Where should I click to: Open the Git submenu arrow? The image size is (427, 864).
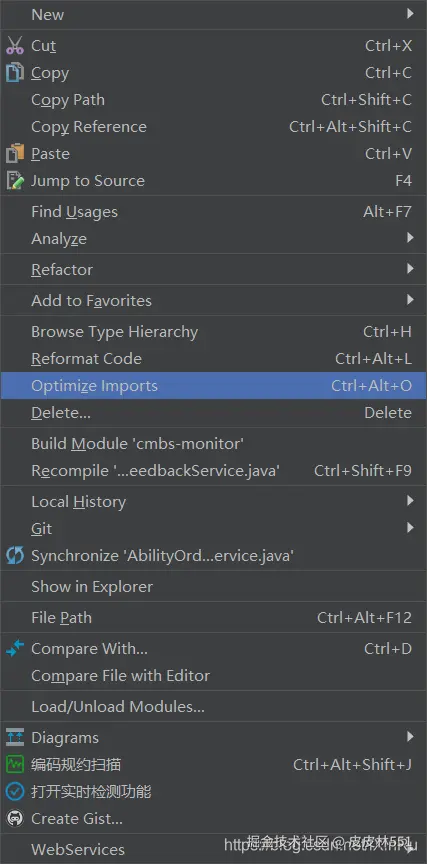pyautogui.click(x=410, y=528)
